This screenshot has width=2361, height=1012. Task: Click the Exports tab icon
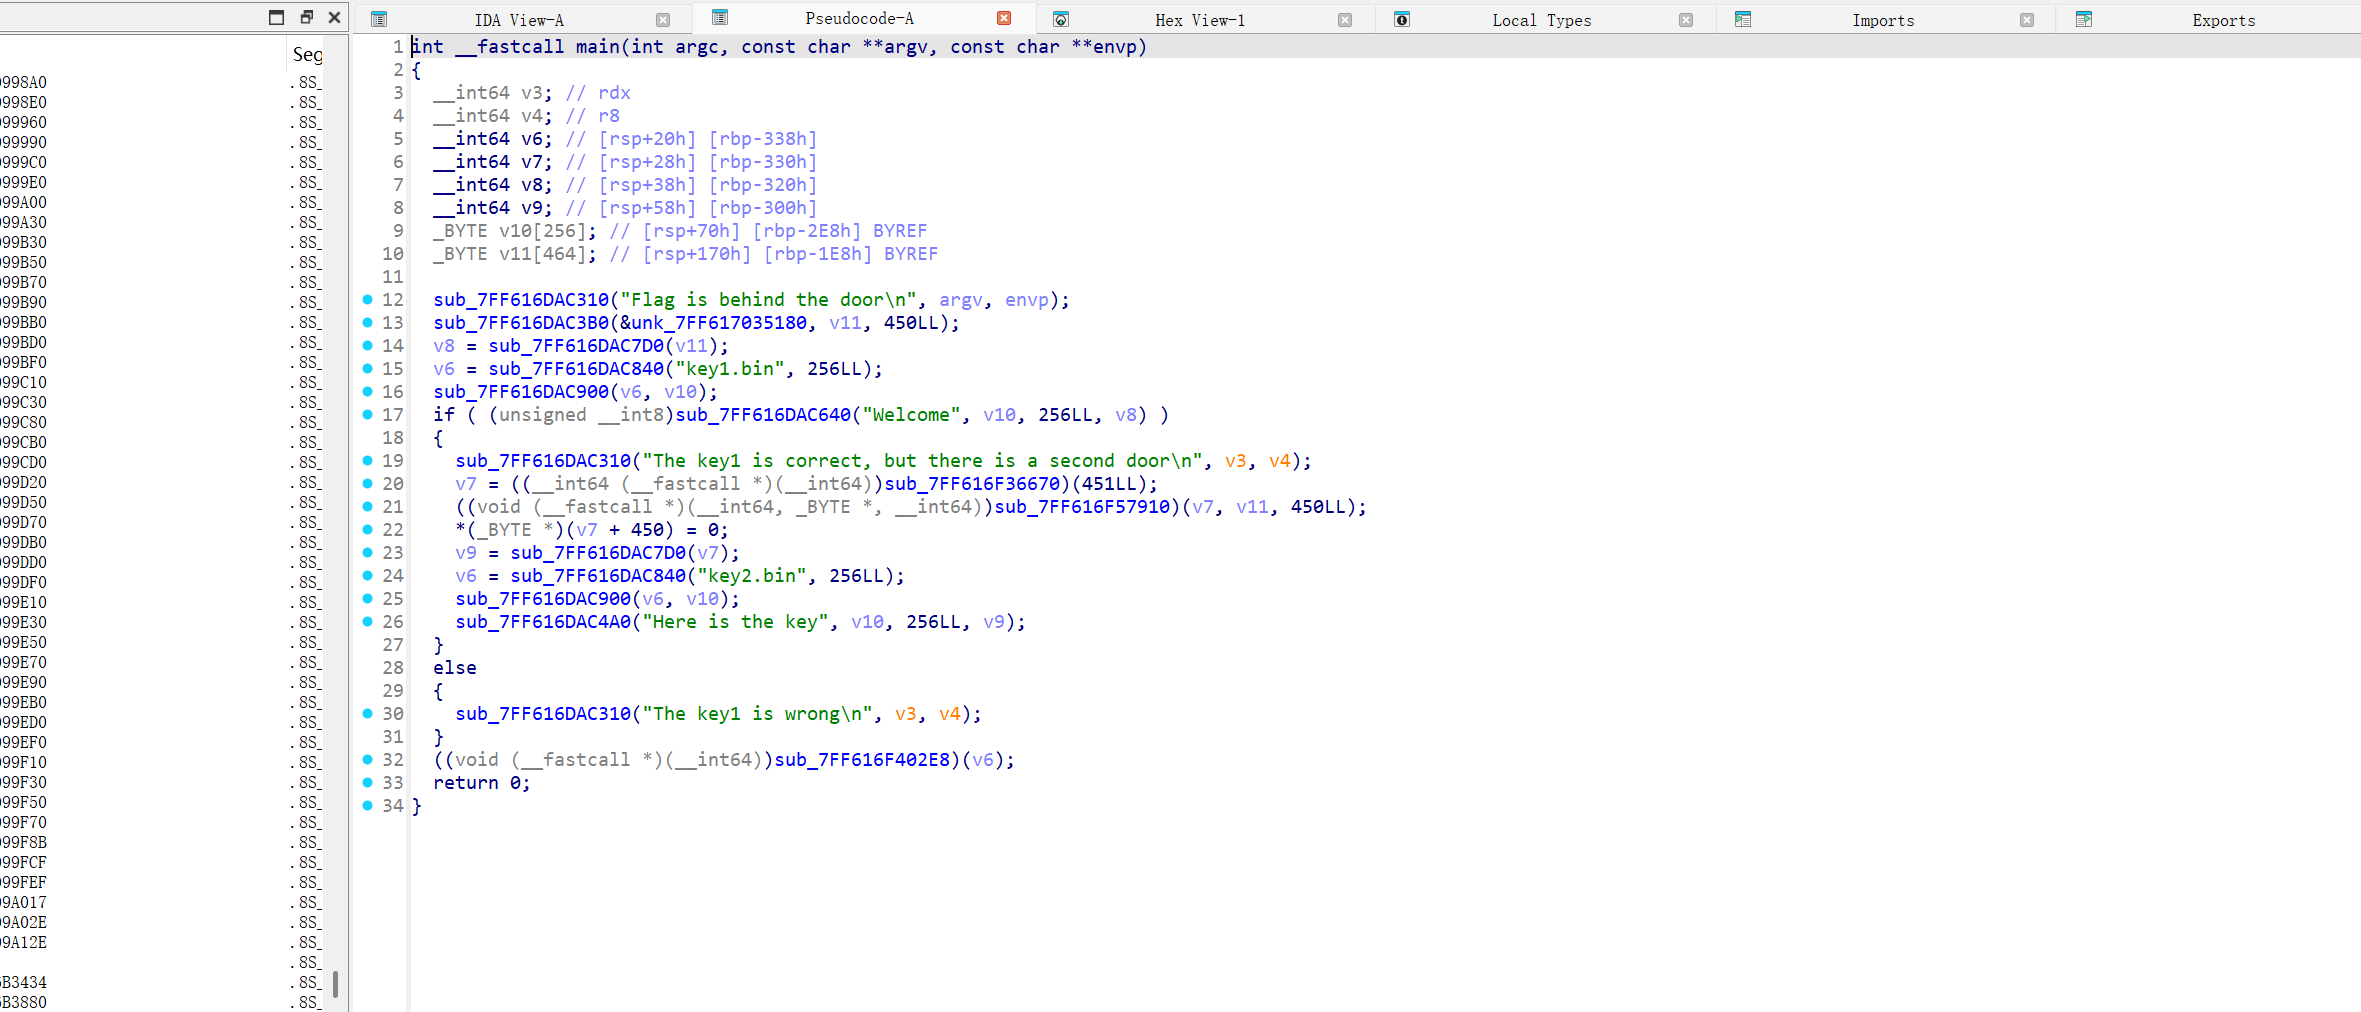[x=2084, y=19]
